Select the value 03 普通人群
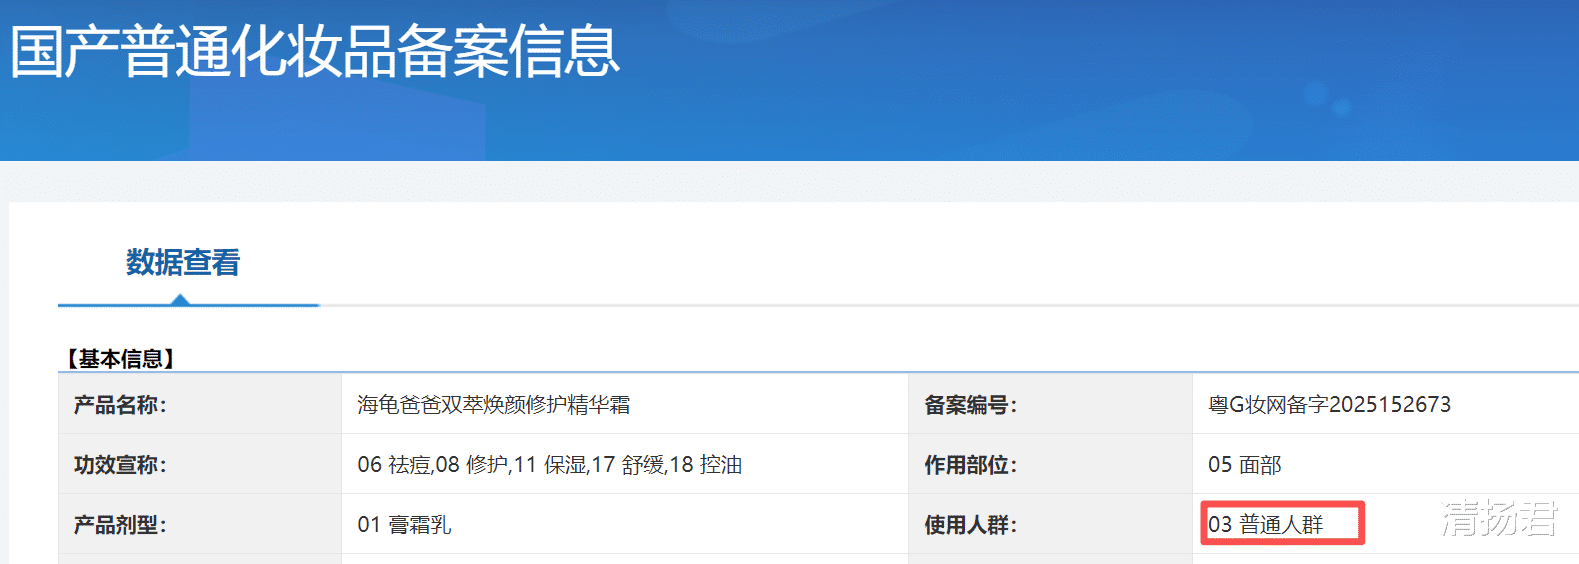1579x564 pixels. pyautogui.click(x=1266, y=525)
